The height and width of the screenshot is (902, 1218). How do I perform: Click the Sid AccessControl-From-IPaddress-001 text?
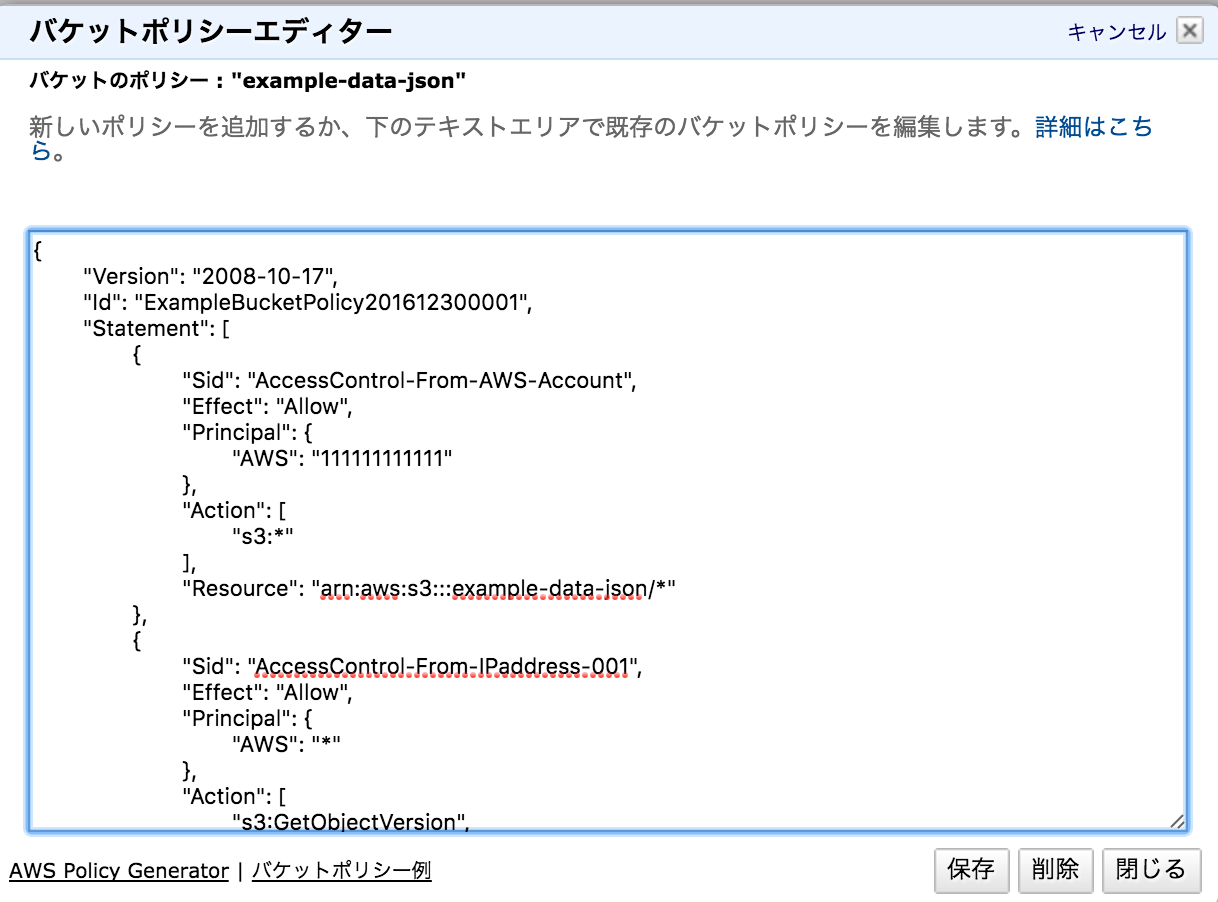[420, 666]
